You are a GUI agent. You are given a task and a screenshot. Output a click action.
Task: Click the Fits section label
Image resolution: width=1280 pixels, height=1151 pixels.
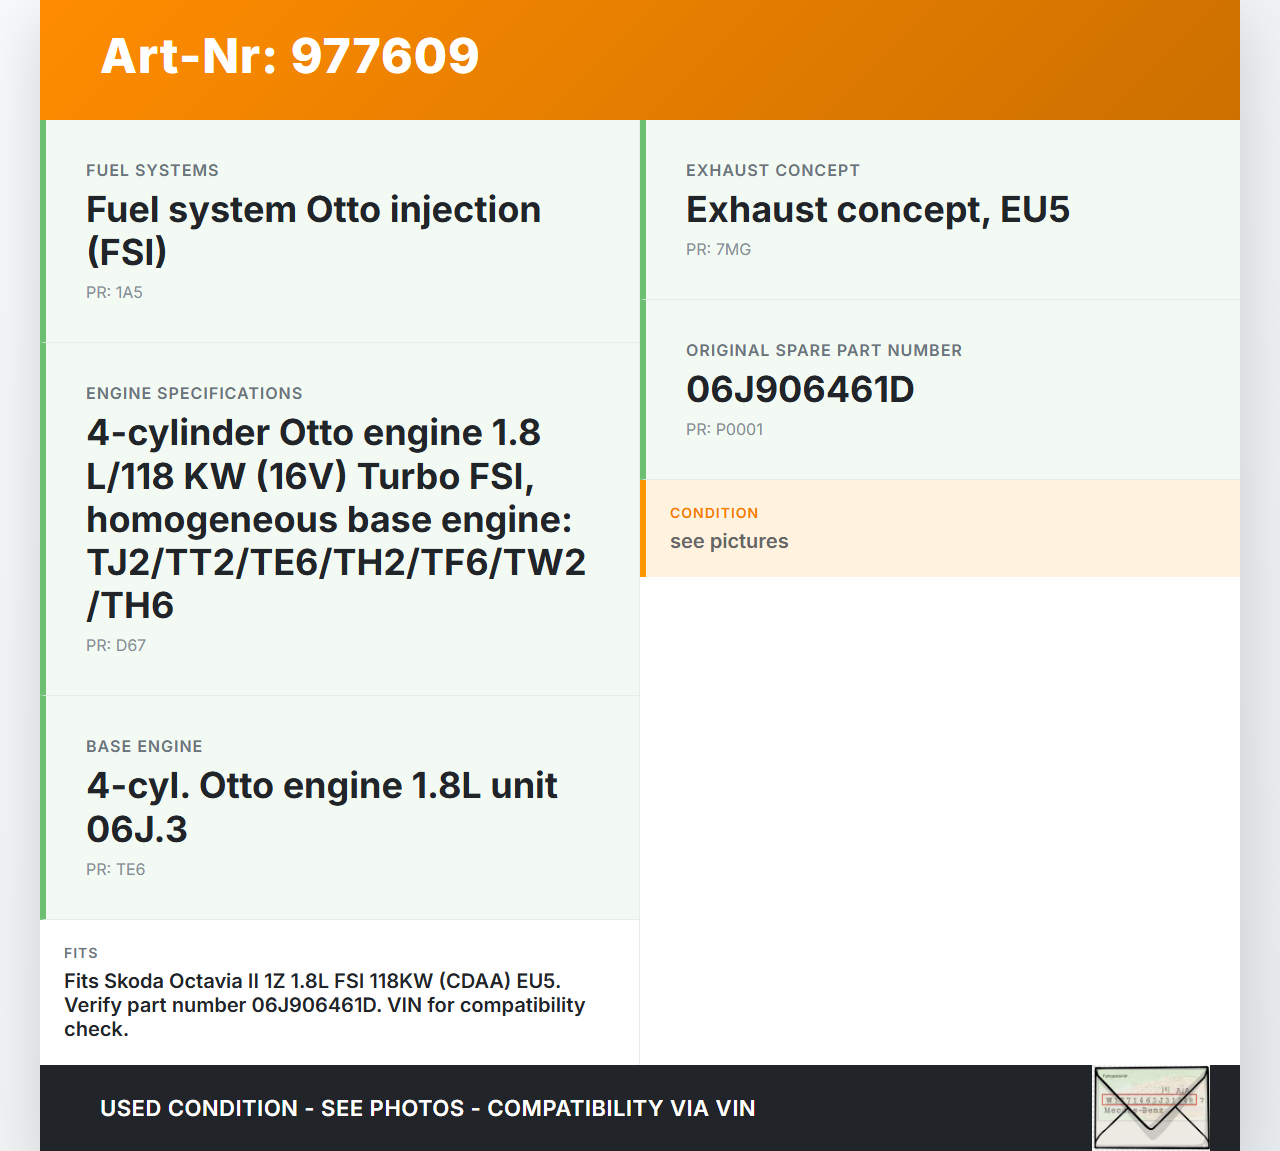coord(81,954)
